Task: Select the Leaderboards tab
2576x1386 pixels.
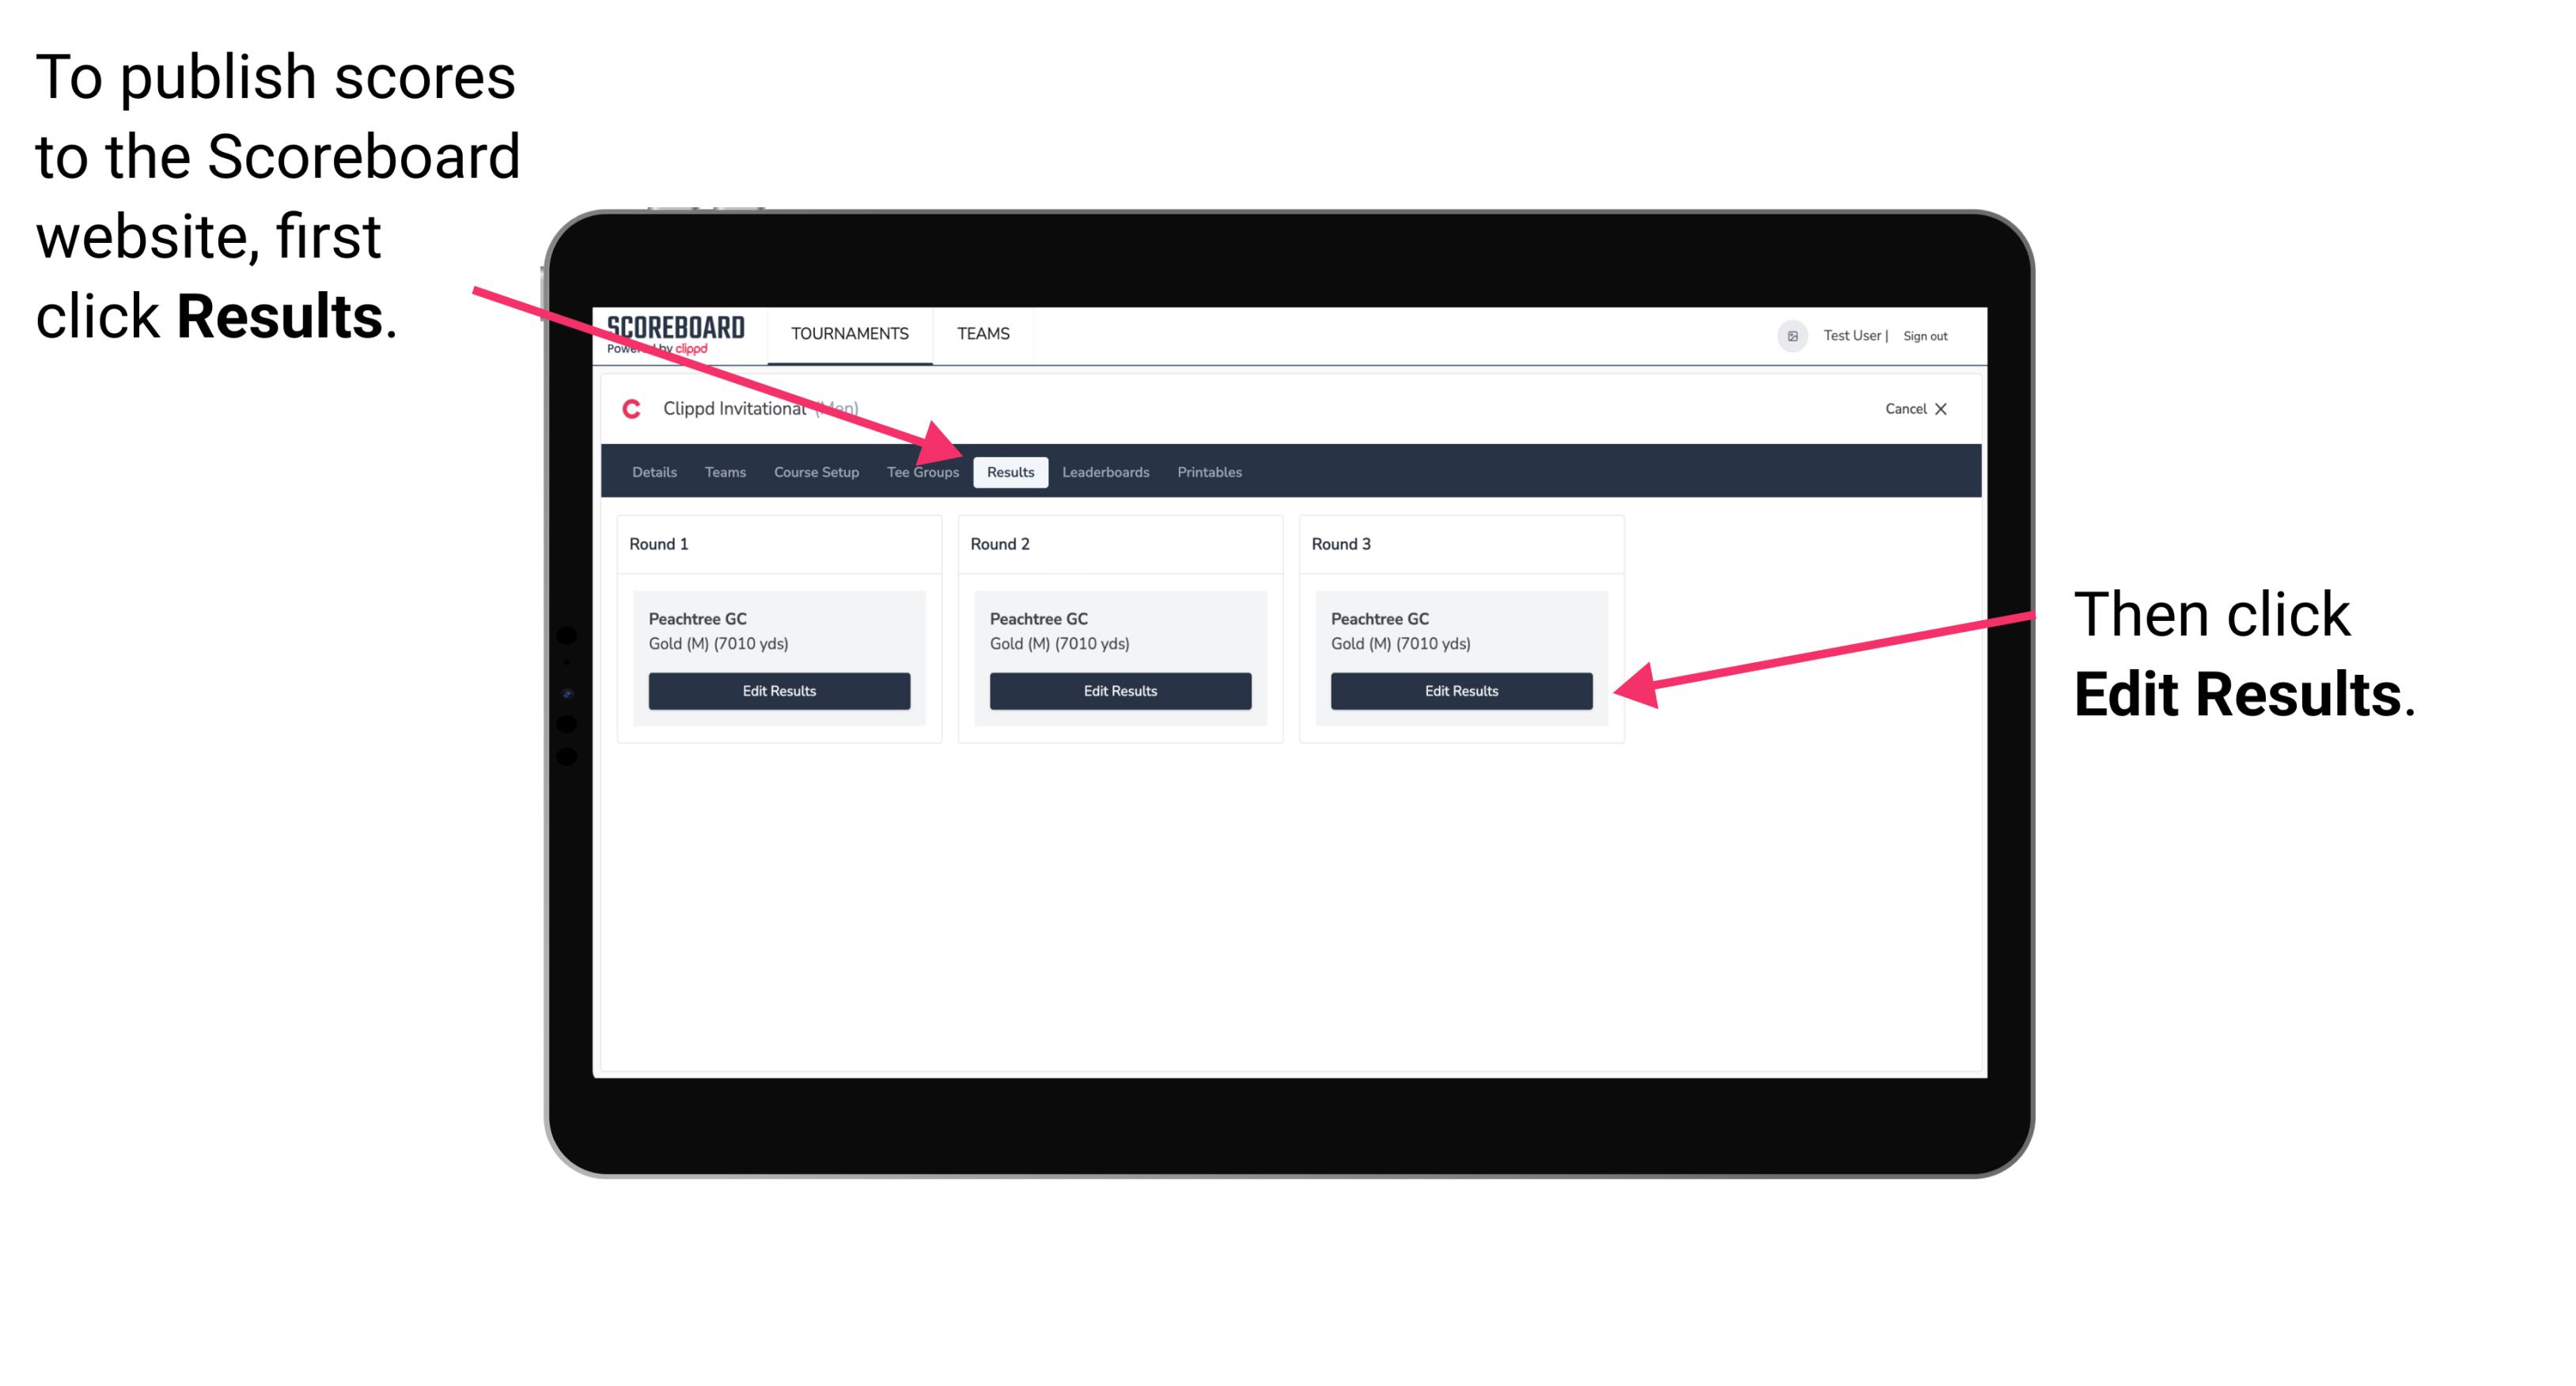Action: click(x=1104, y=471)
